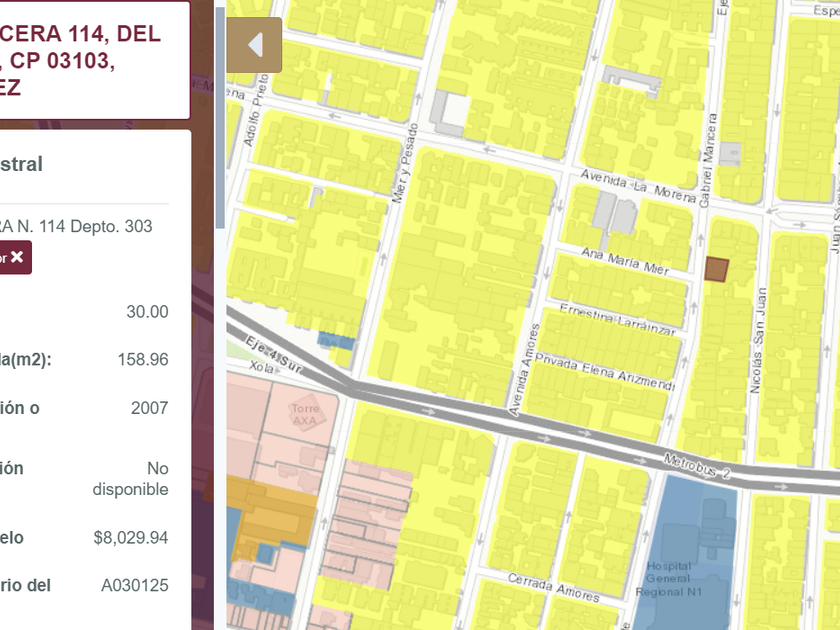Click the code value A030125
840x630 pixels.
coord(134,585)
